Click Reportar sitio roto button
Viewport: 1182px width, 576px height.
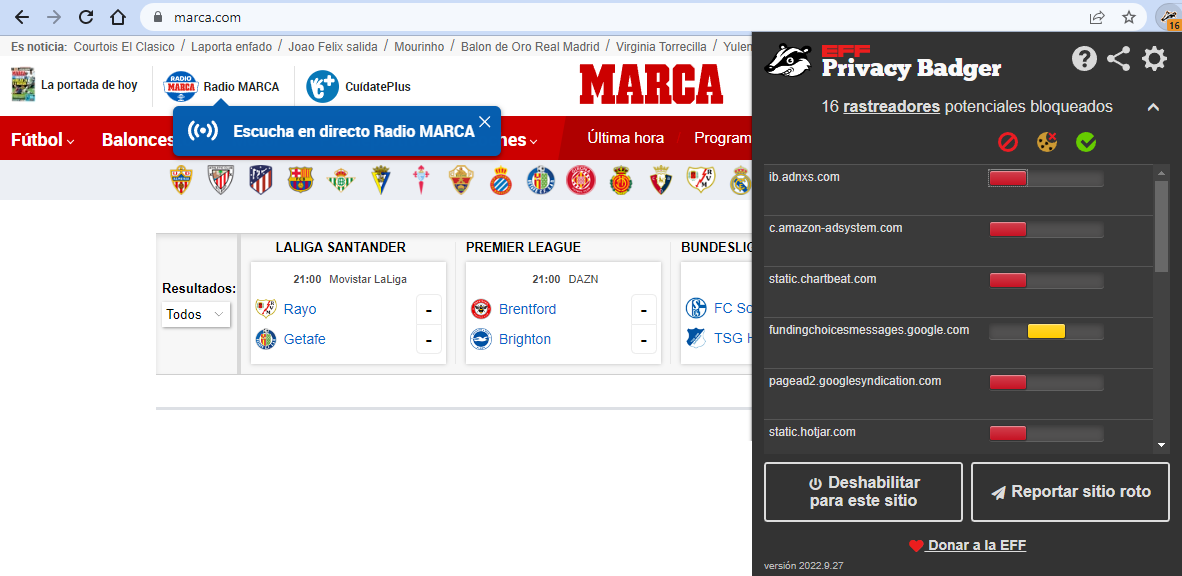click(1070, 492)
